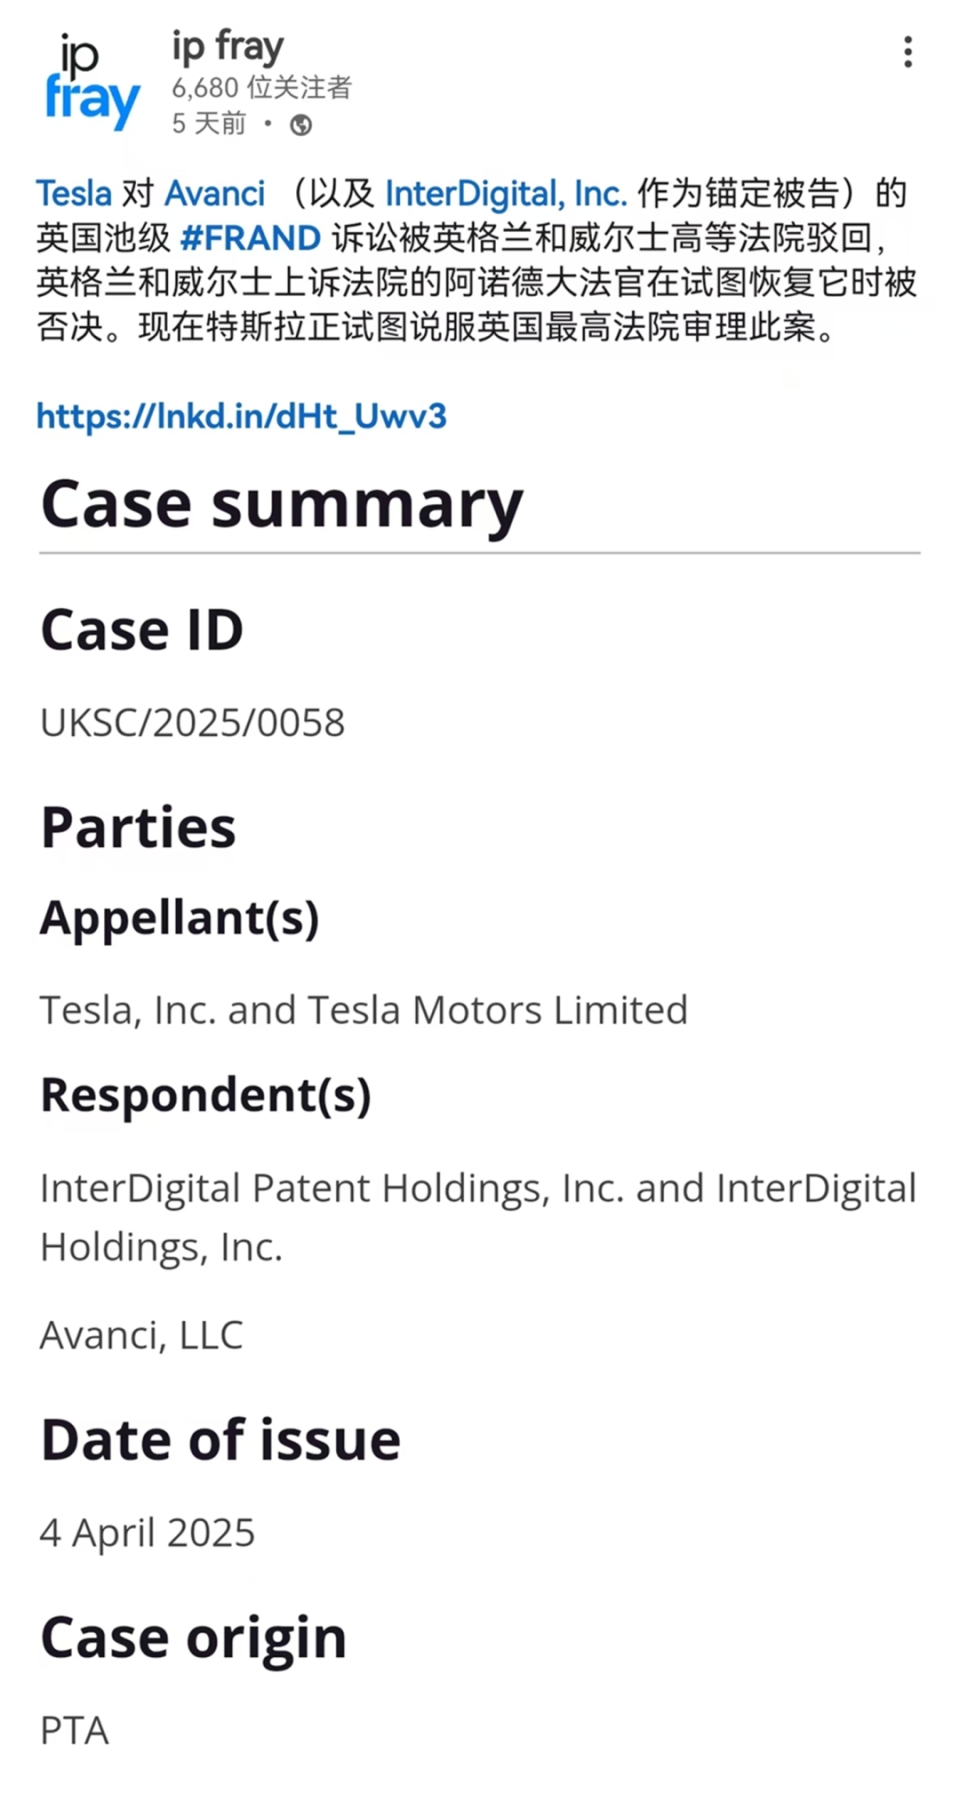960x1793 pixels.
Task: Click the 4 April 2025 issue date
Action: tap(148, 1533)
